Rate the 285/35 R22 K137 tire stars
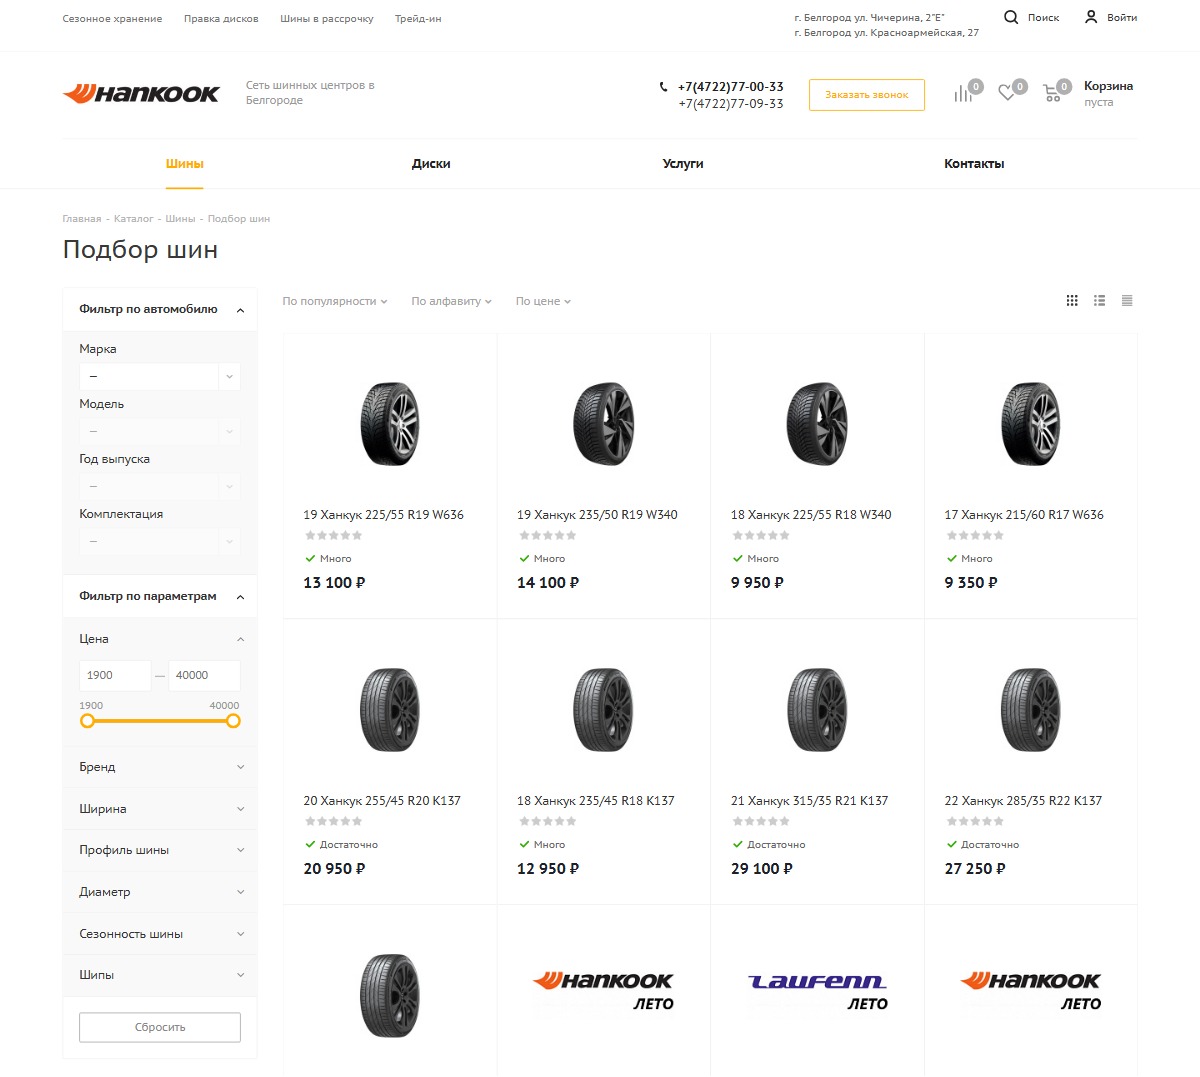 pos(974,822)
